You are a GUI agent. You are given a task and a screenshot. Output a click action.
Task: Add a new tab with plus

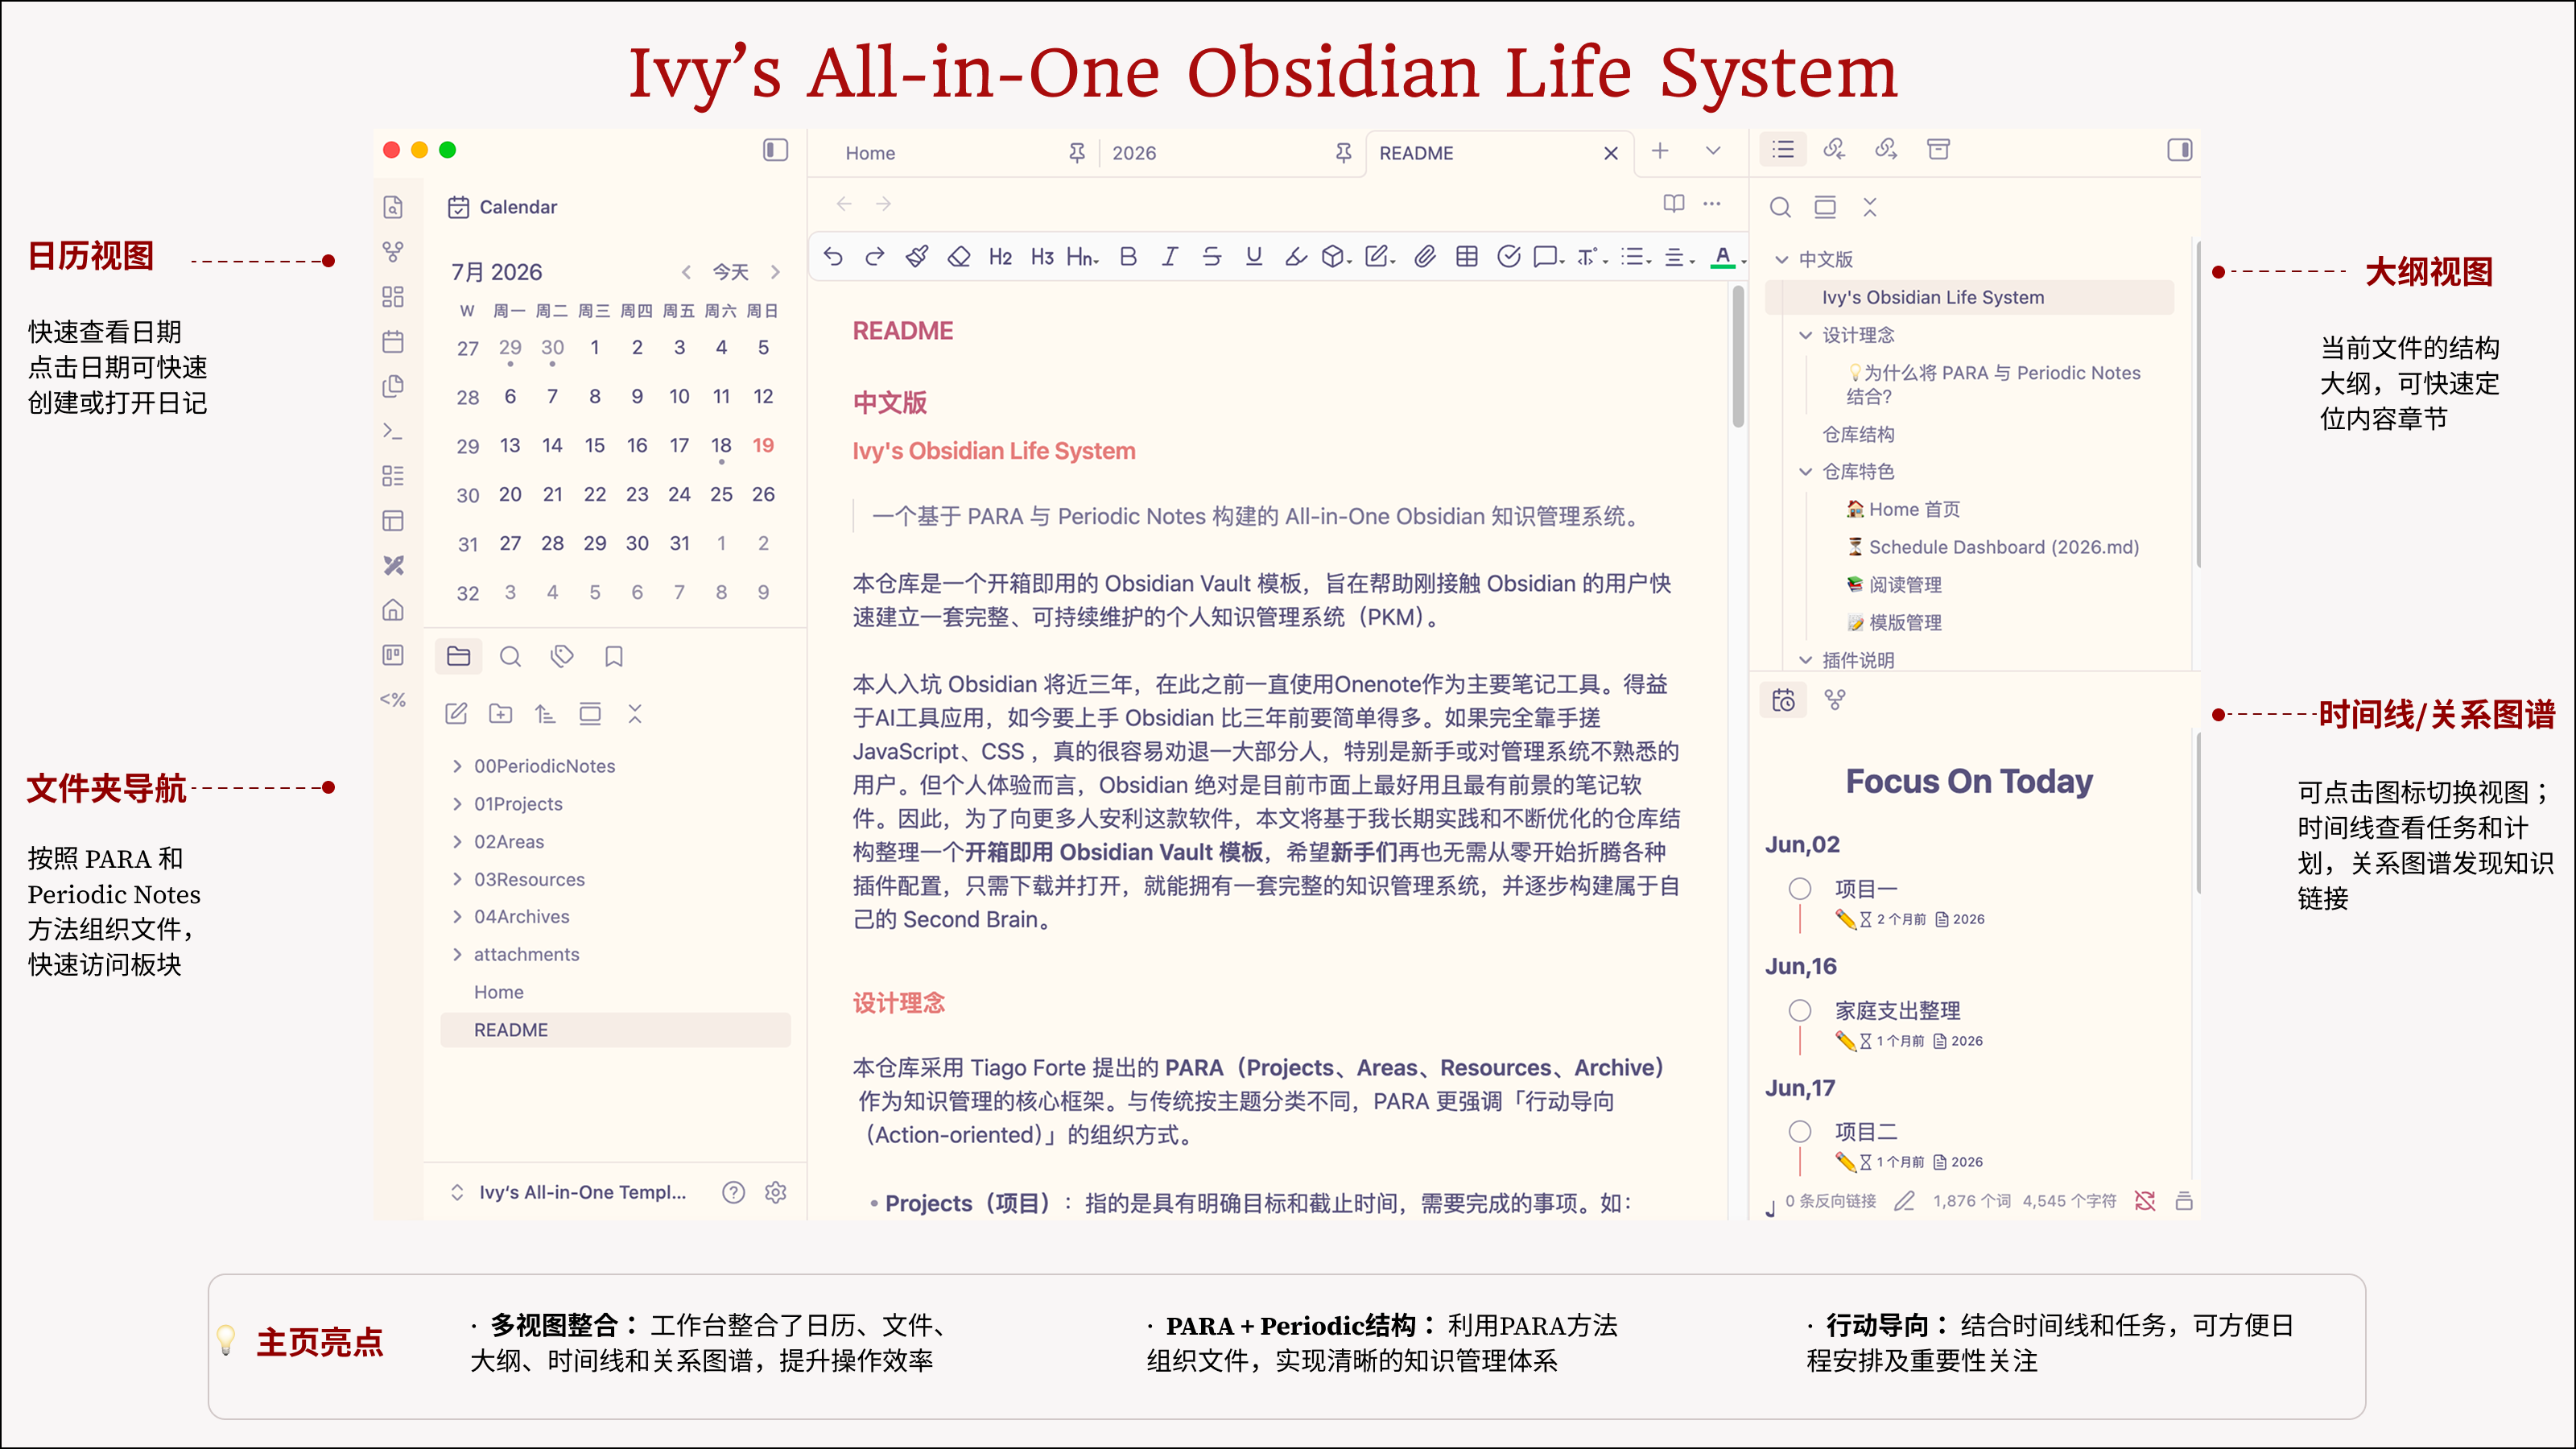coord(1660,151)
